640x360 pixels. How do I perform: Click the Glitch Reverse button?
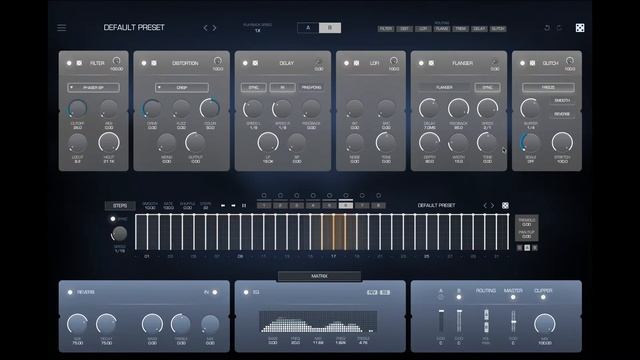562,114
